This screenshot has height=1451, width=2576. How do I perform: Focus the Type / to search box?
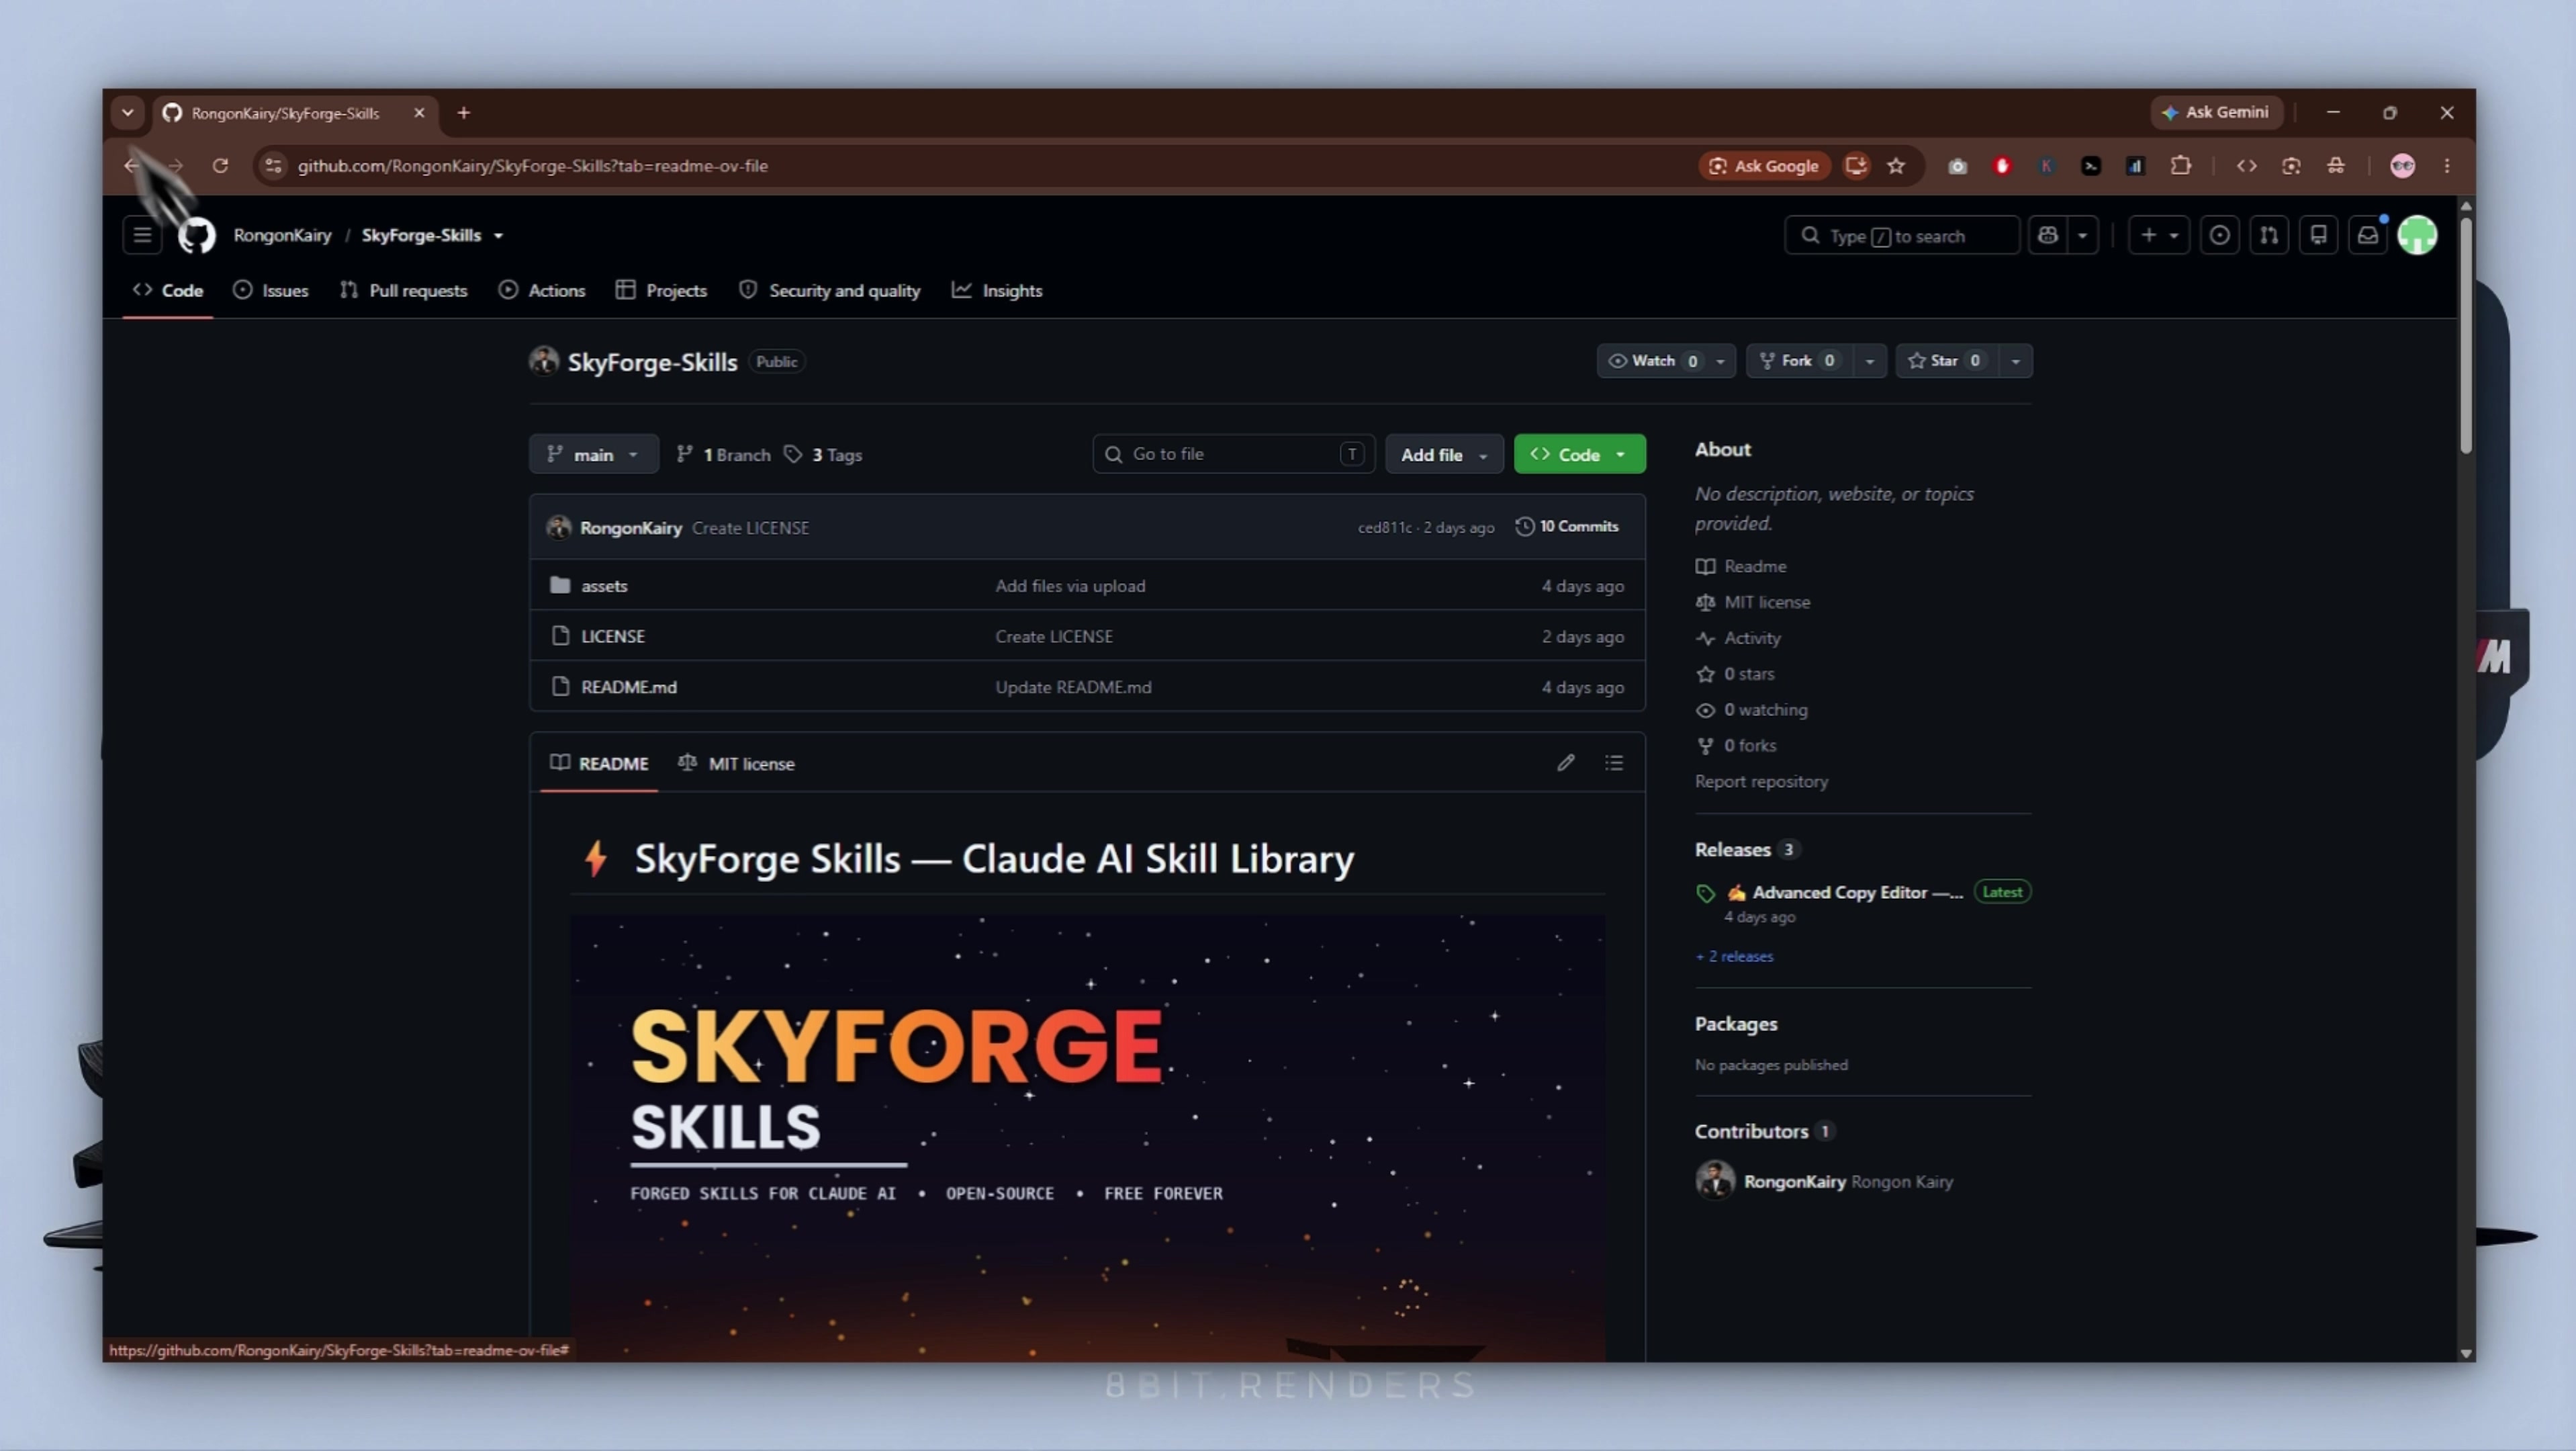[x=1902, y=236]
